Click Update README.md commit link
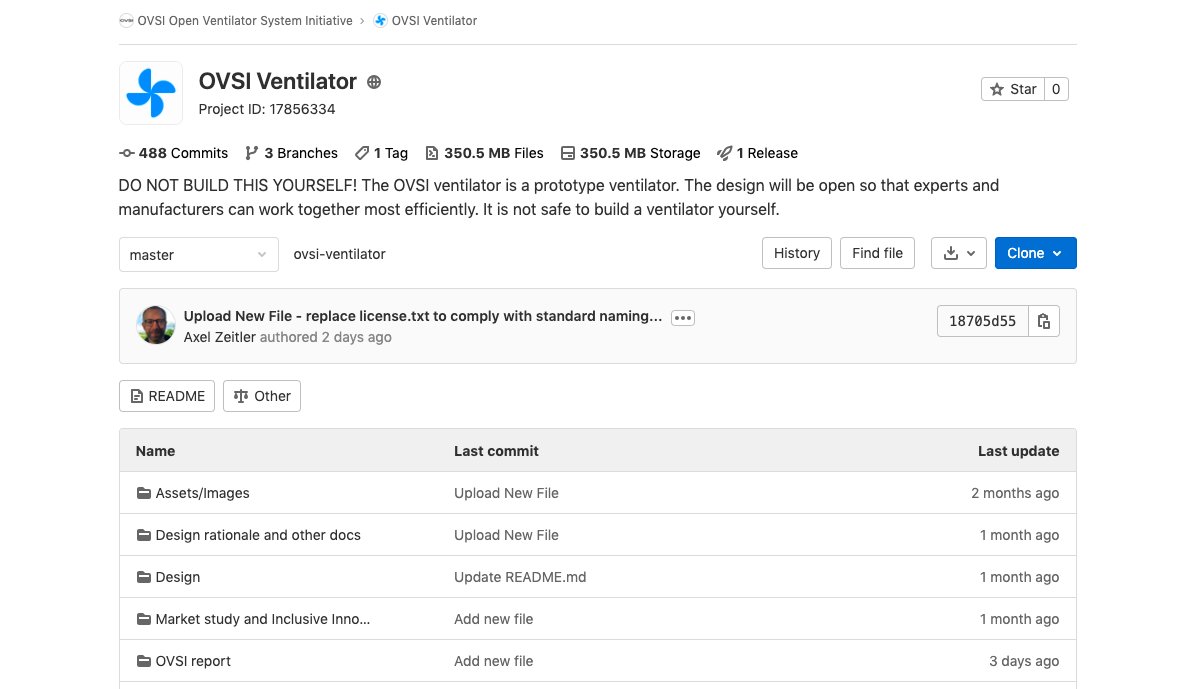Image resolution: width=1192 pixels, height=689 pixels. 520,577
